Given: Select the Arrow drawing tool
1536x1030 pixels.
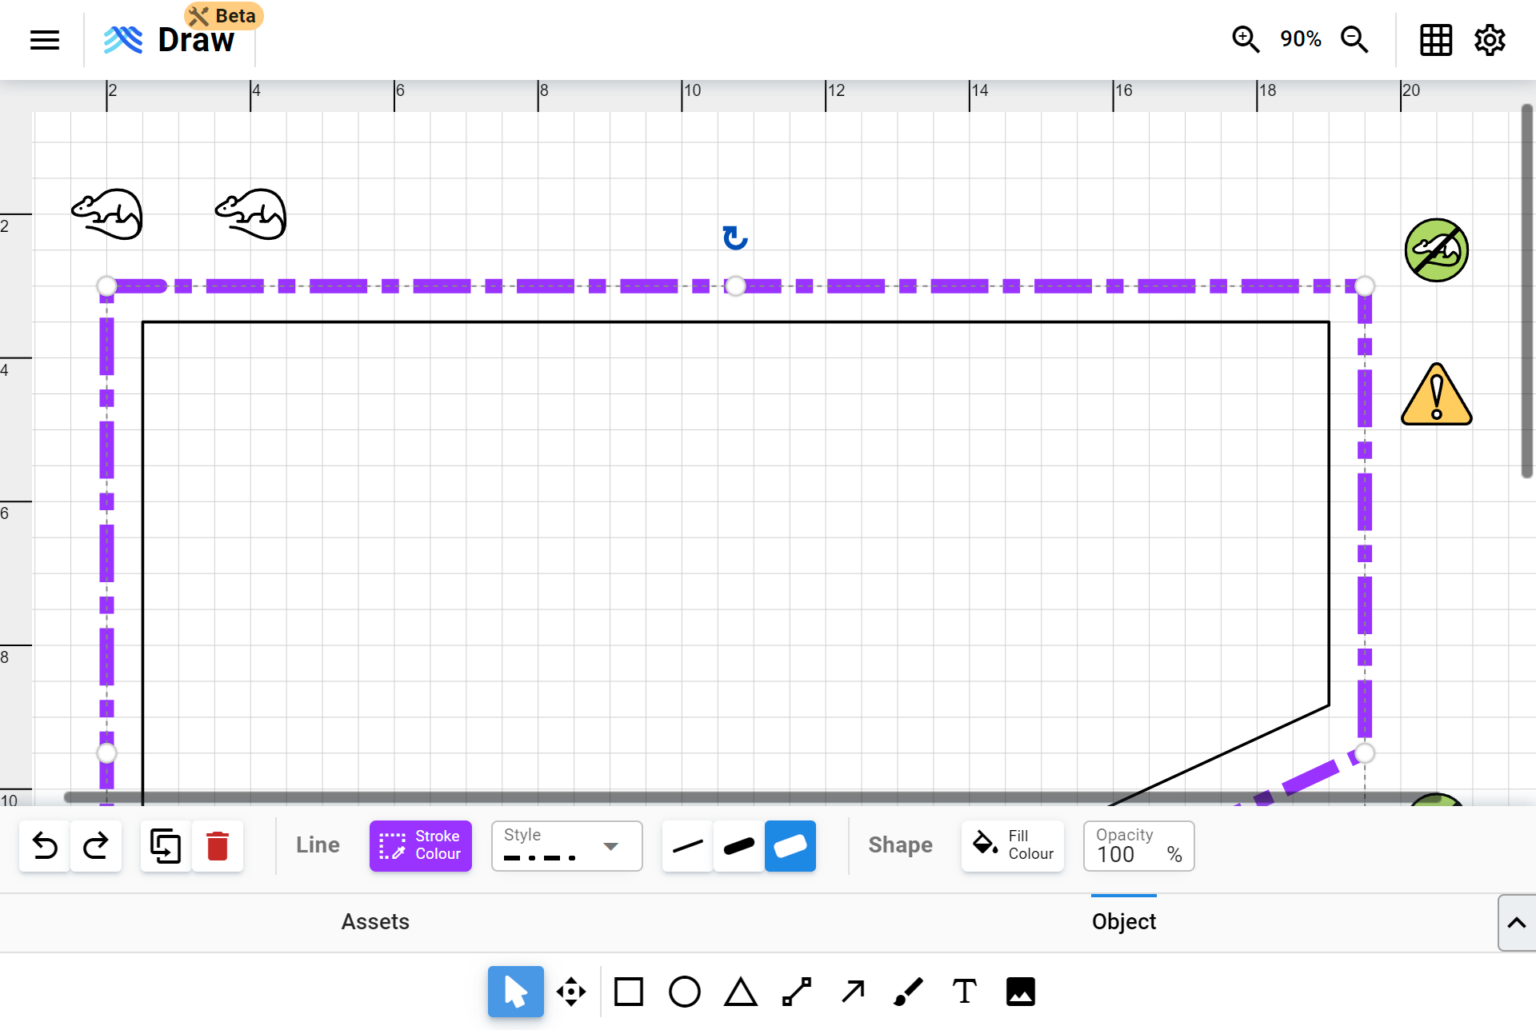Looking at the screenshot, I should [851, 991].
